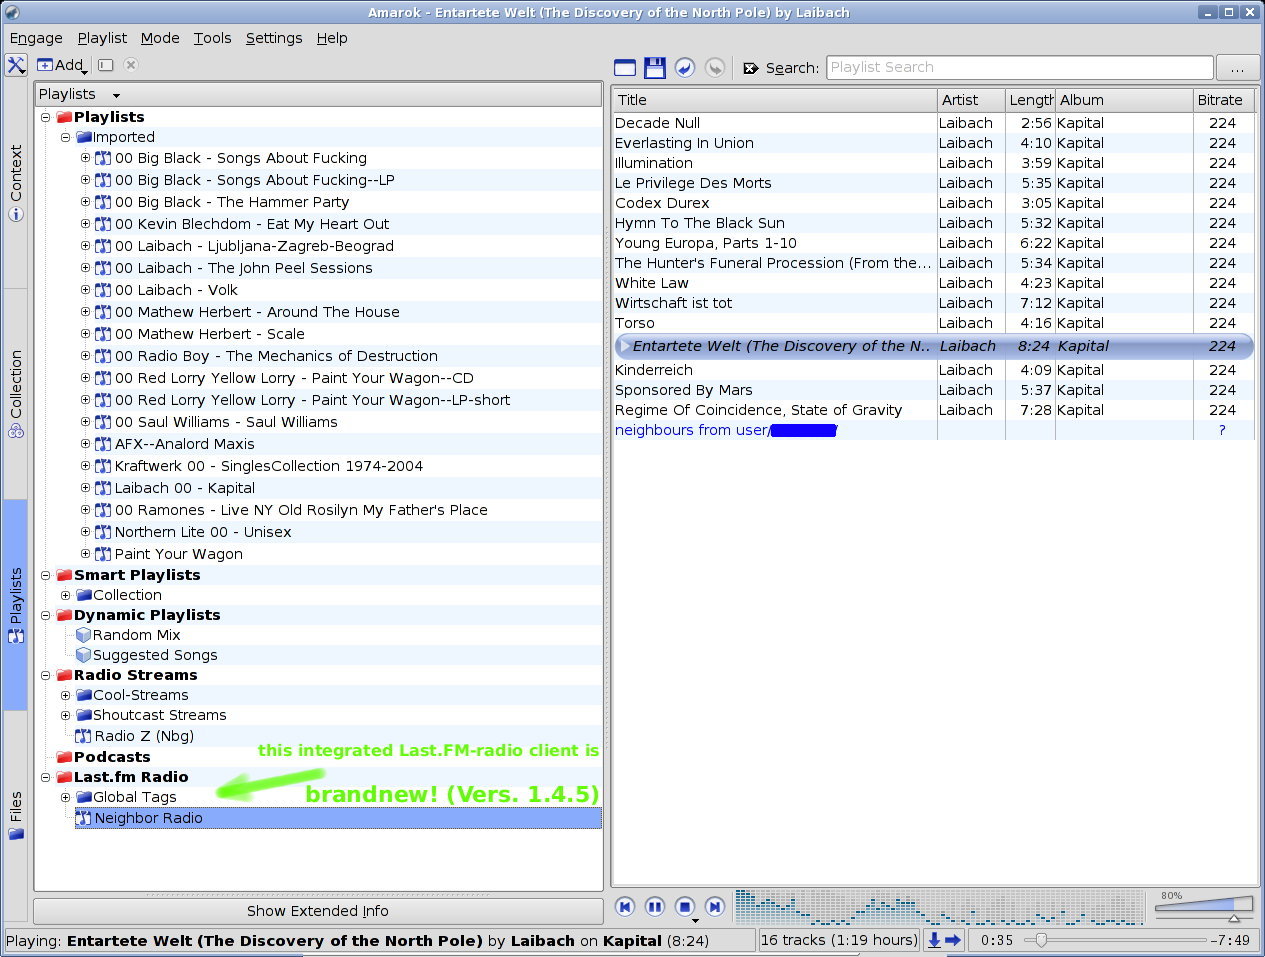Clear the playlist with the blue window icon
The width and height of the screenshot is (1265, 957).
click(x=625, y=68)
